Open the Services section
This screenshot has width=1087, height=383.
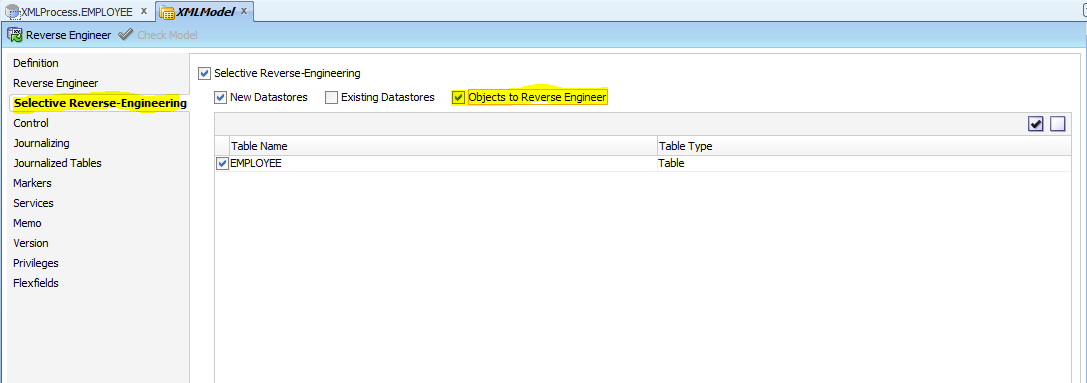(x=33, y=203)
